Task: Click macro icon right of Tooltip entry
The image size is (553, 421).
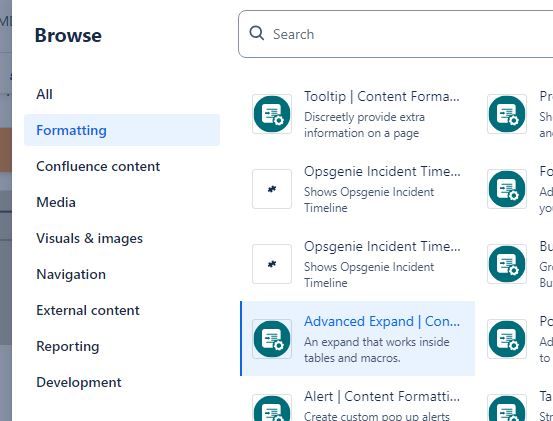Action: click(507, 114)
